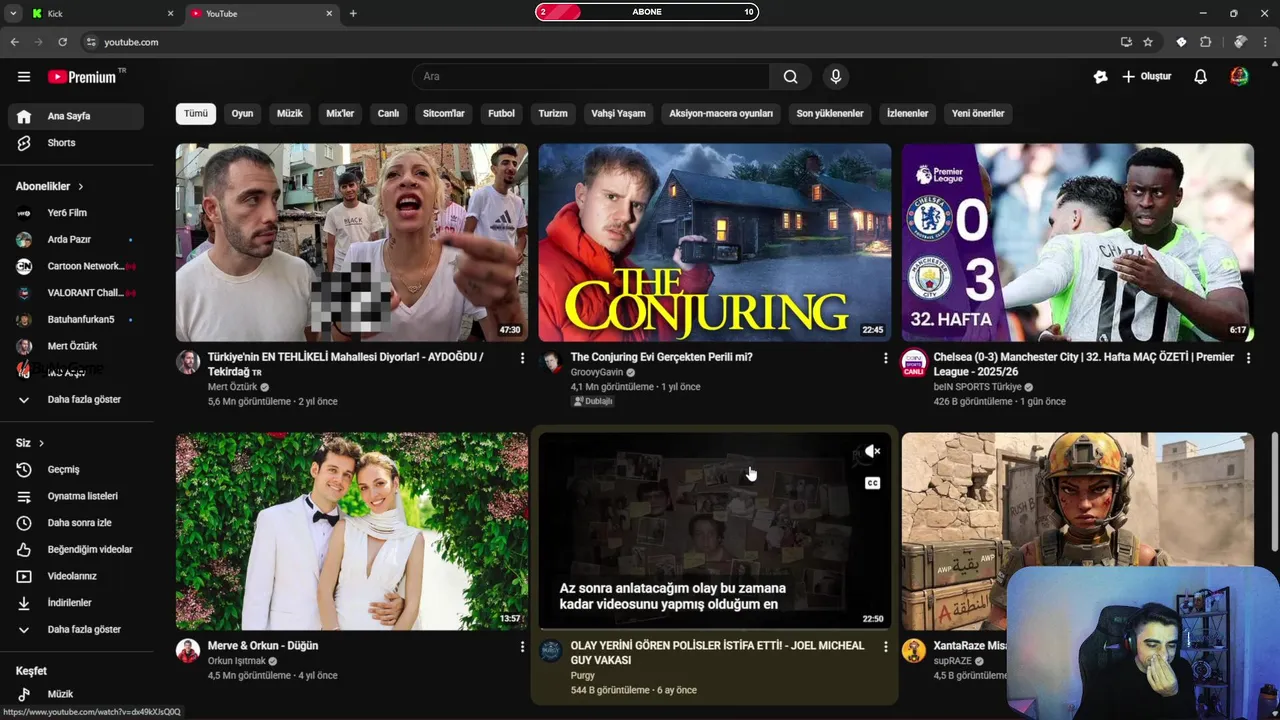Open the Merve & Orkun wedding thumbnail
Image resolution: width=1280 pixels, height=720 pixels.
click(x=351, y=532)
